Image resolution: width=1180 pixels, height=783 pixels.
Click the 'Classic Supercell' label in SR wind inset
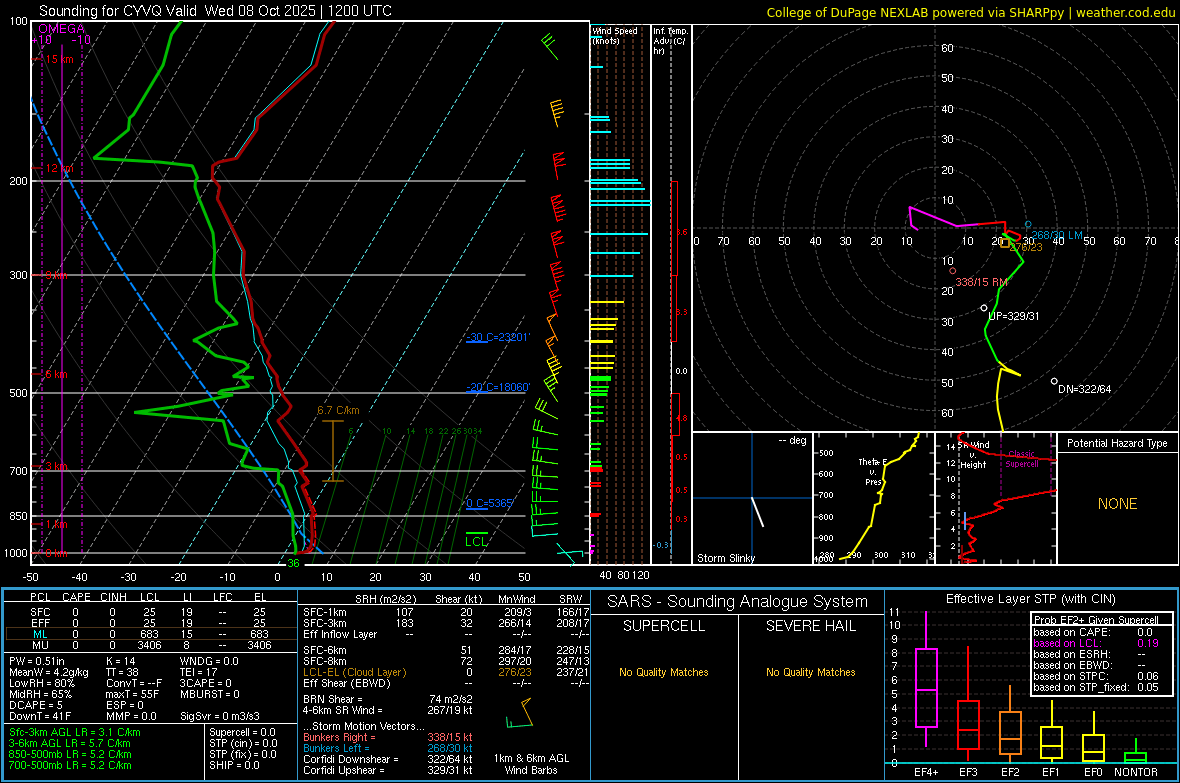click(1021, 459)
